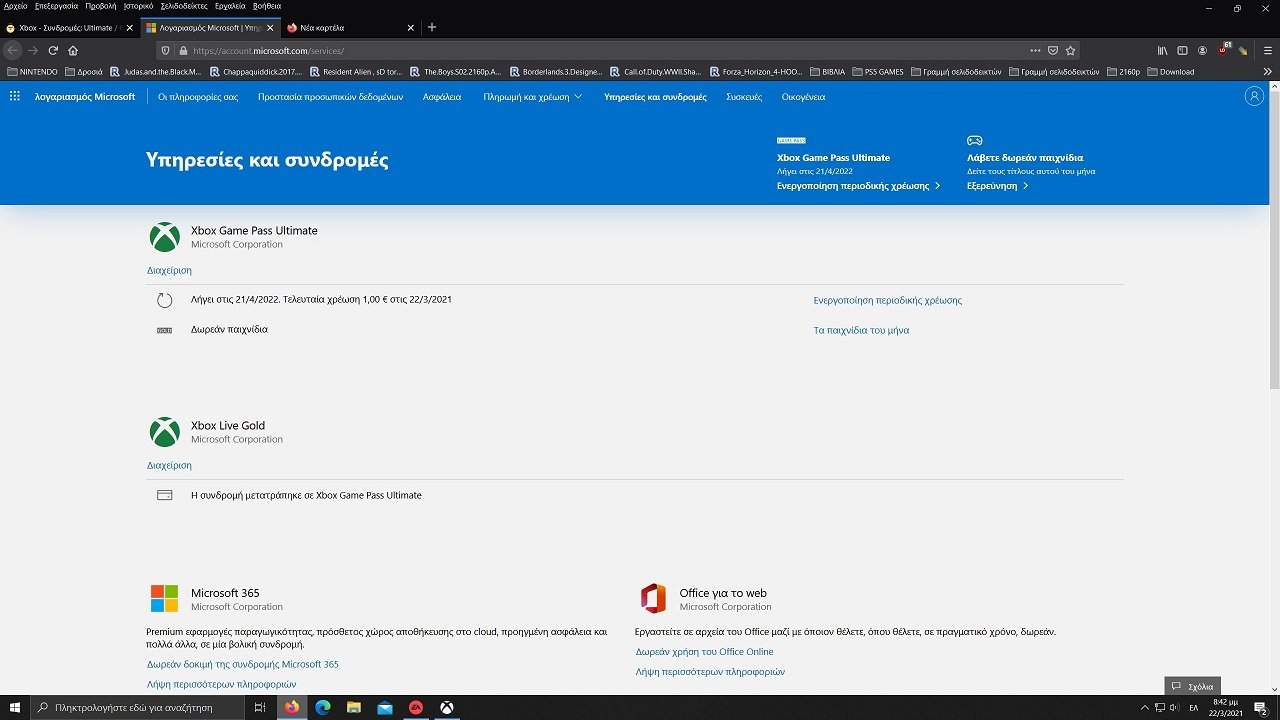Save page to Pocket icon
The width and height of the screenshot is (1280, 720).
pos(1053,50)
